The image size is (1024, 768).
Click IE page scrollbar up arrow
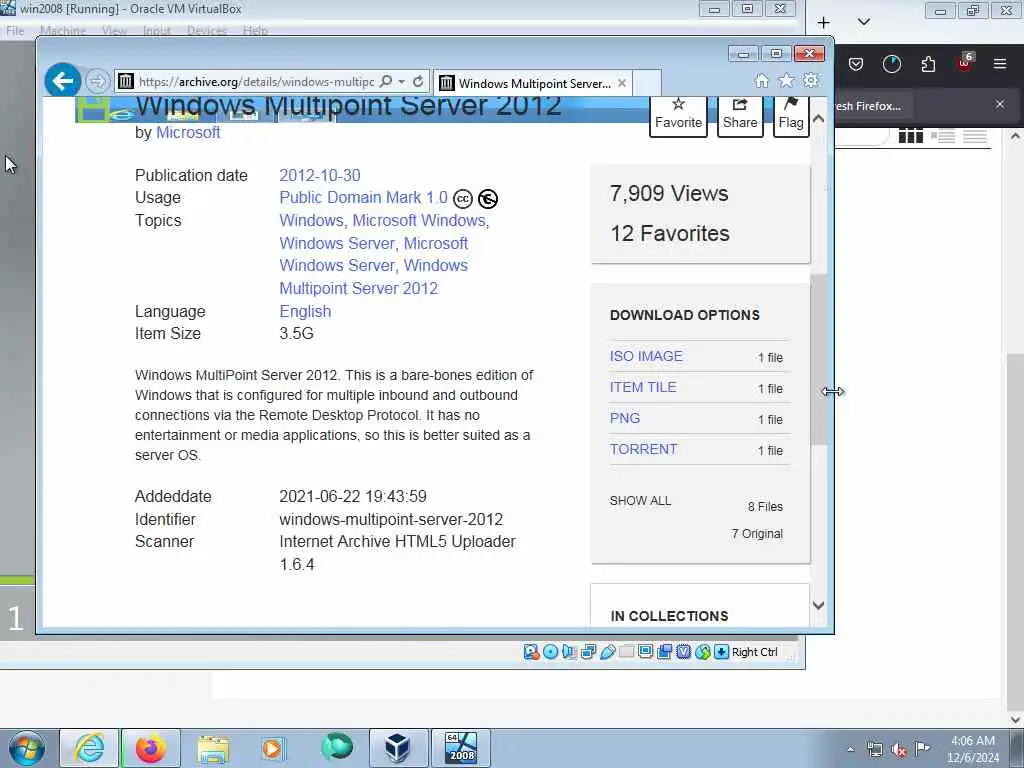tap(818, 120)
